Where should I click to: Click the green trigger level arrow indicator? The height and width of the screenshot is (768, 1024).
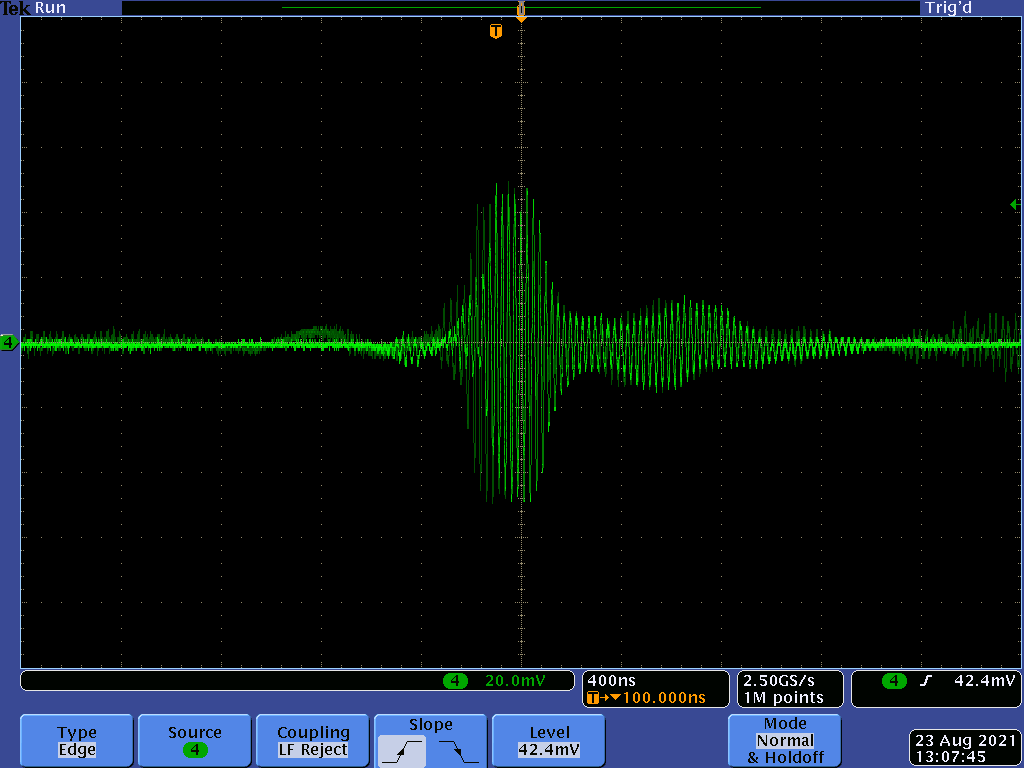[1015, 204]
